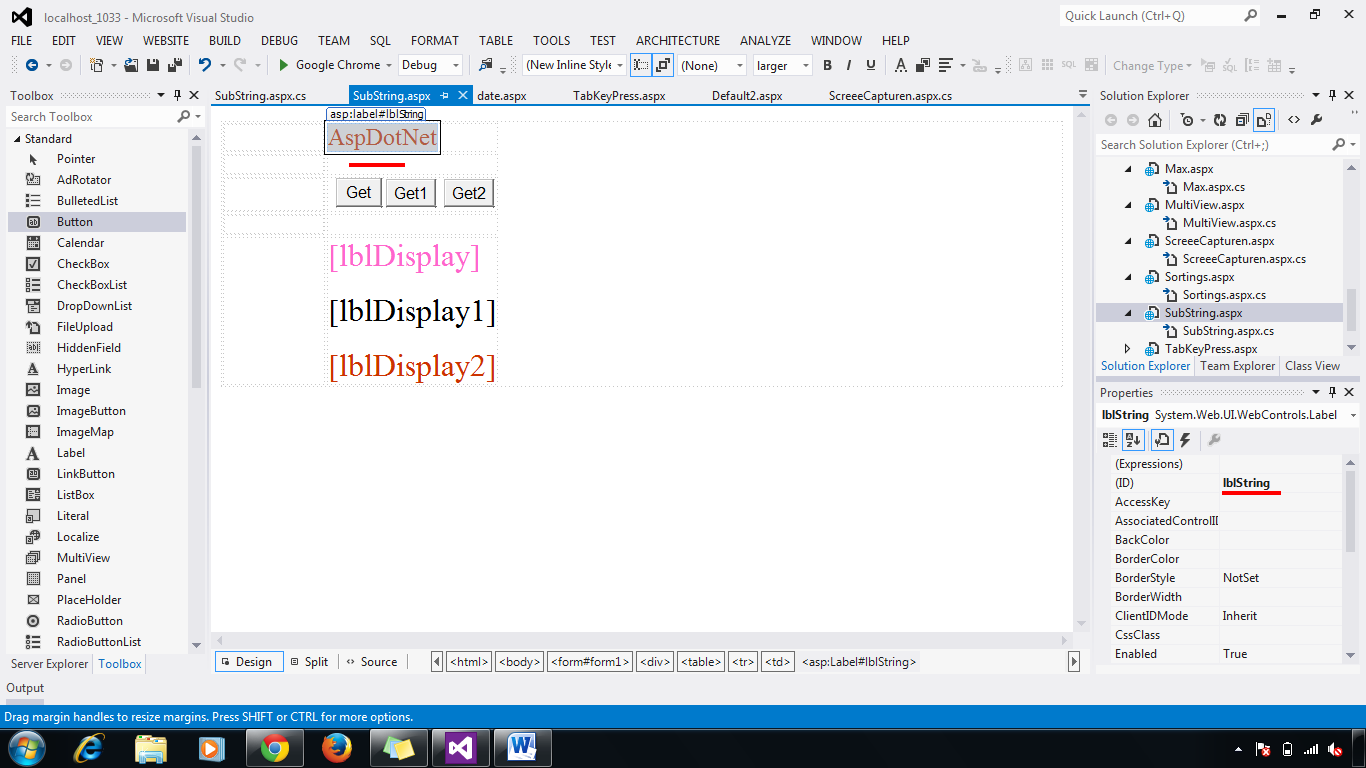Open the Properties events lightning bolt icon
The width and height of the screenshot is (1366, 768).
click(1185, 440)
